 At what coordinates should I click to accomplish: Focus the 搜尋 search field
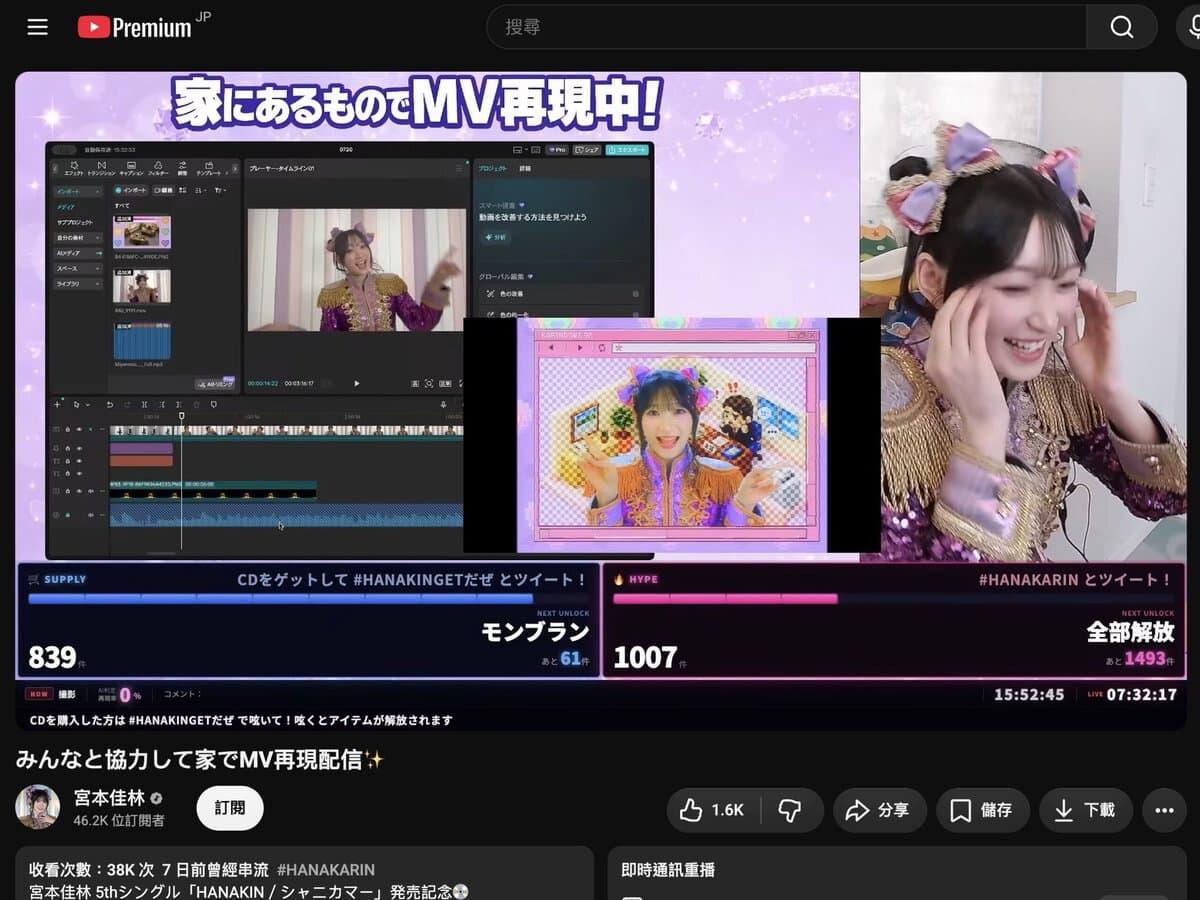[786, 27]
